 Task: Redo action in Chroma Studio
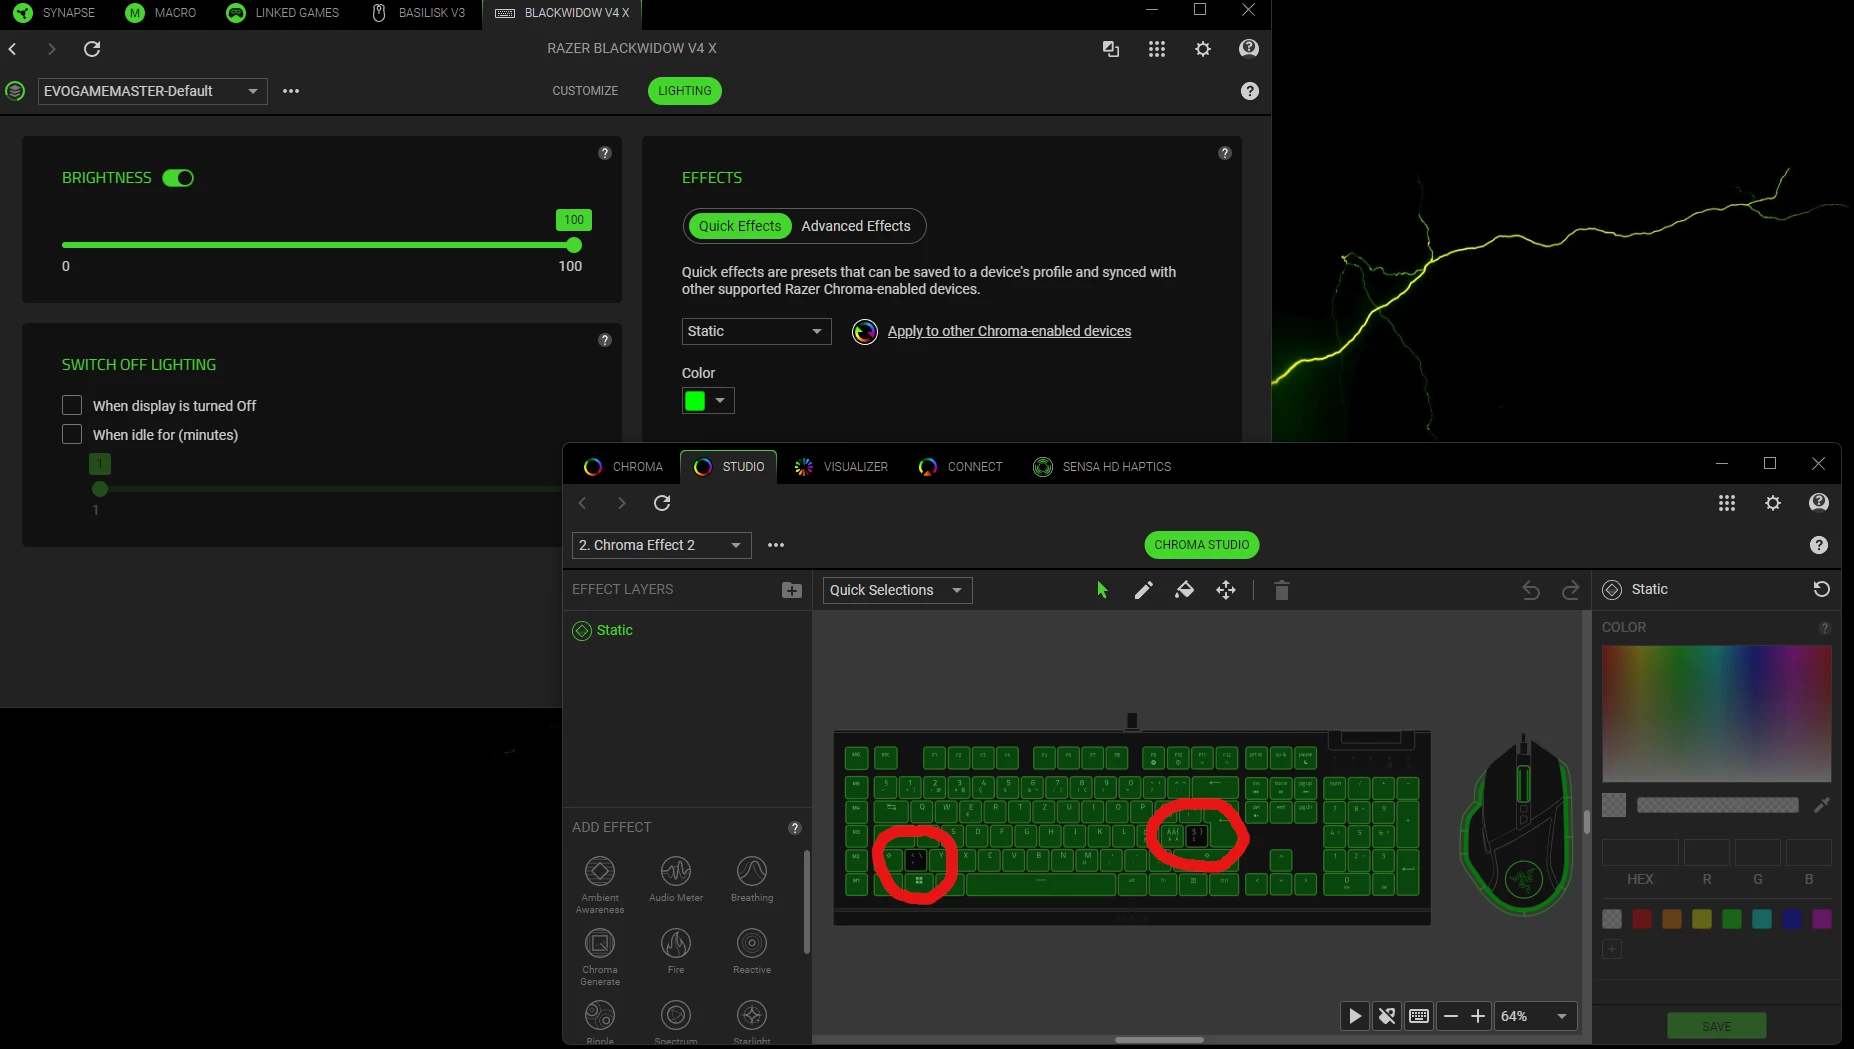pos(1571,590)
